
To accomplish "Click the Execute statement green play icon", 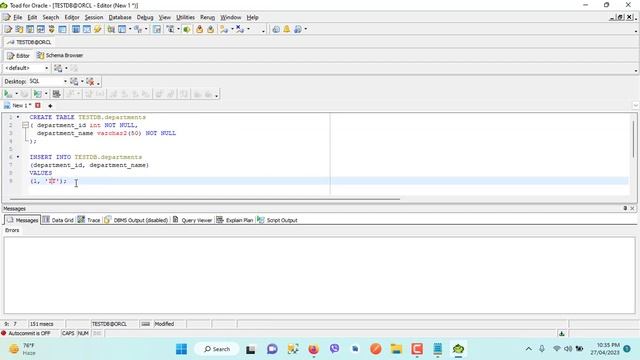I will point(8,94).
